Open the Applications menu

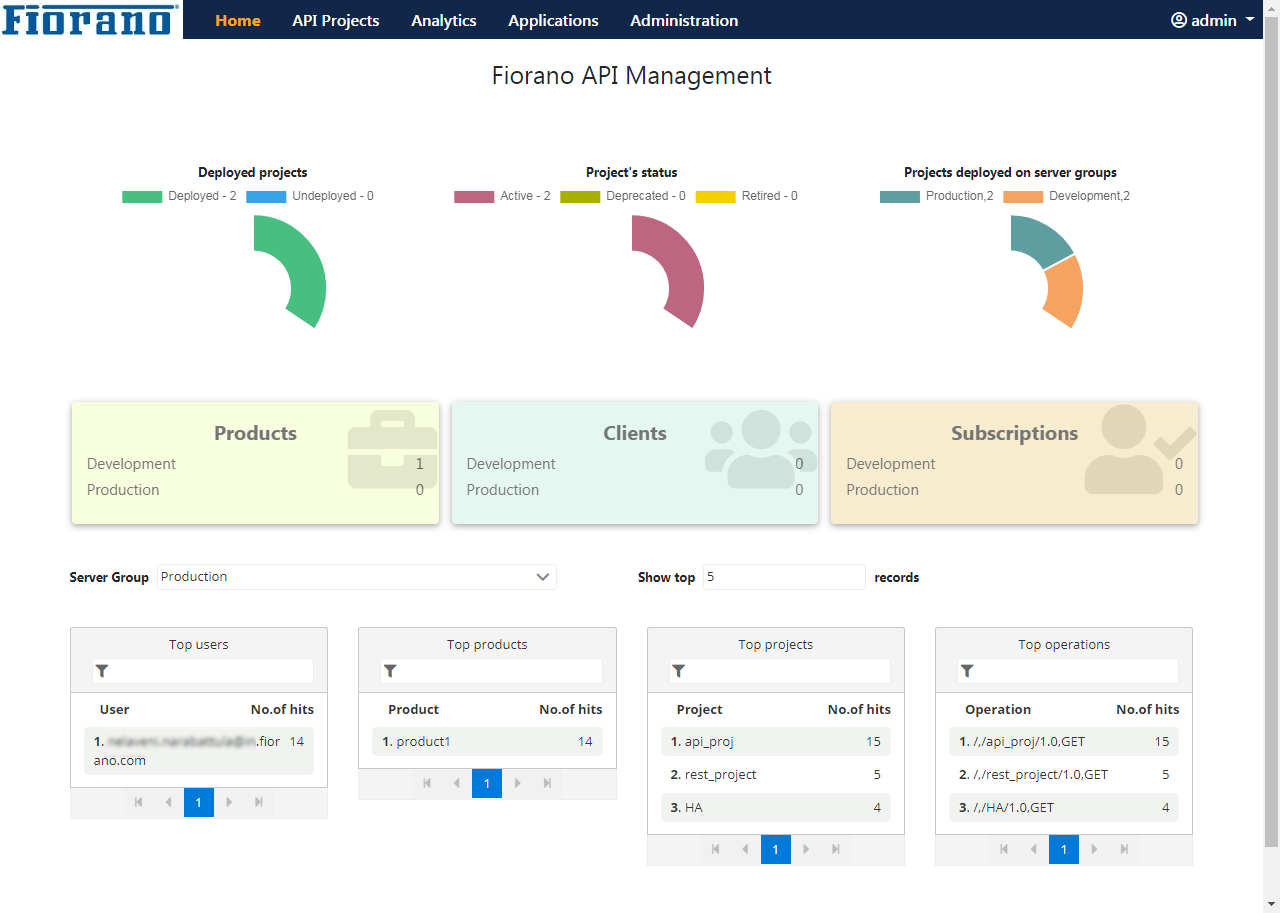(553, 20)
